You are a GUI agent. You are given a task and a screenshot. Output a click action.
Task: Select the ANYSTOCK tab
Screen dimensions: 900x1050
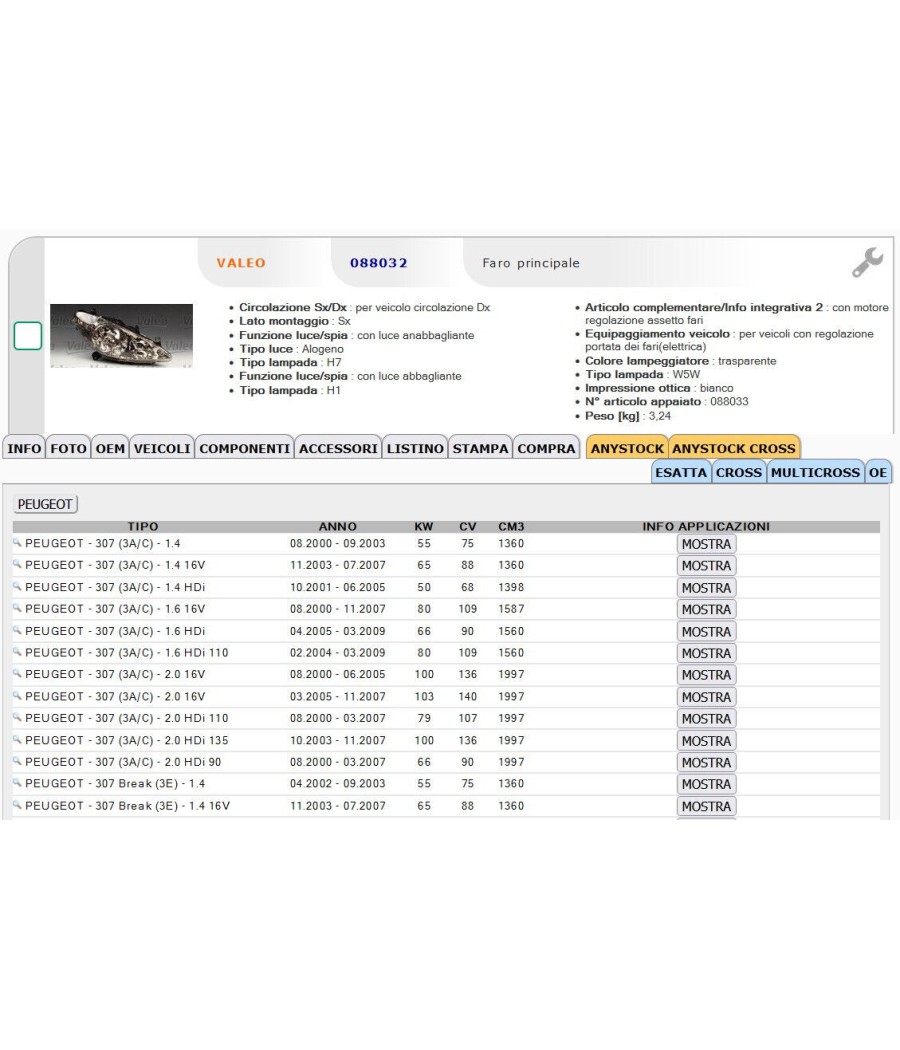(x=627, y=448)
